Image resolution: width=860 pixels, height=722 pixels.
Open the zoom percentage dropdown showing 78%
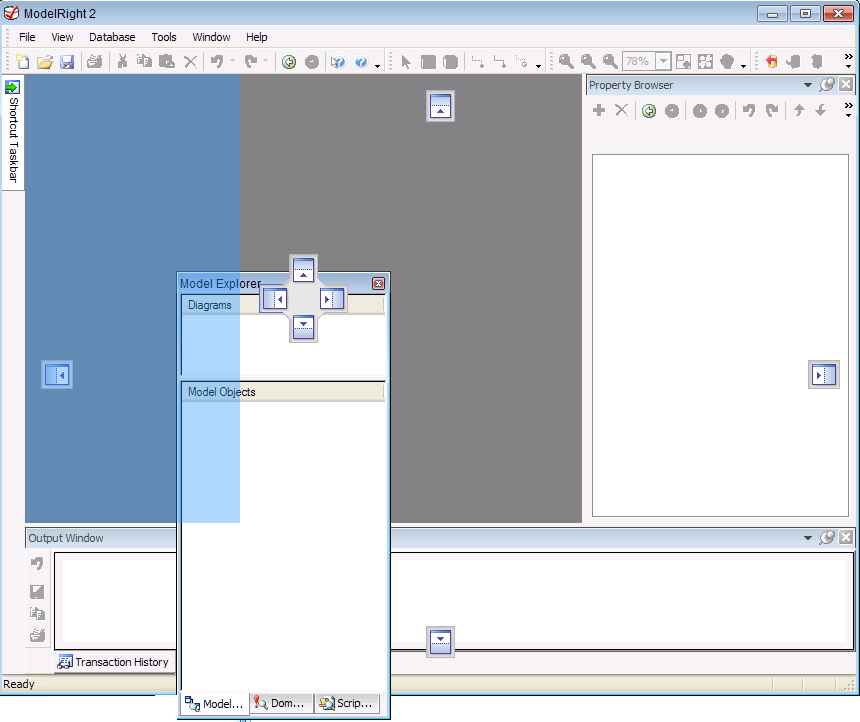click(662, 61)
